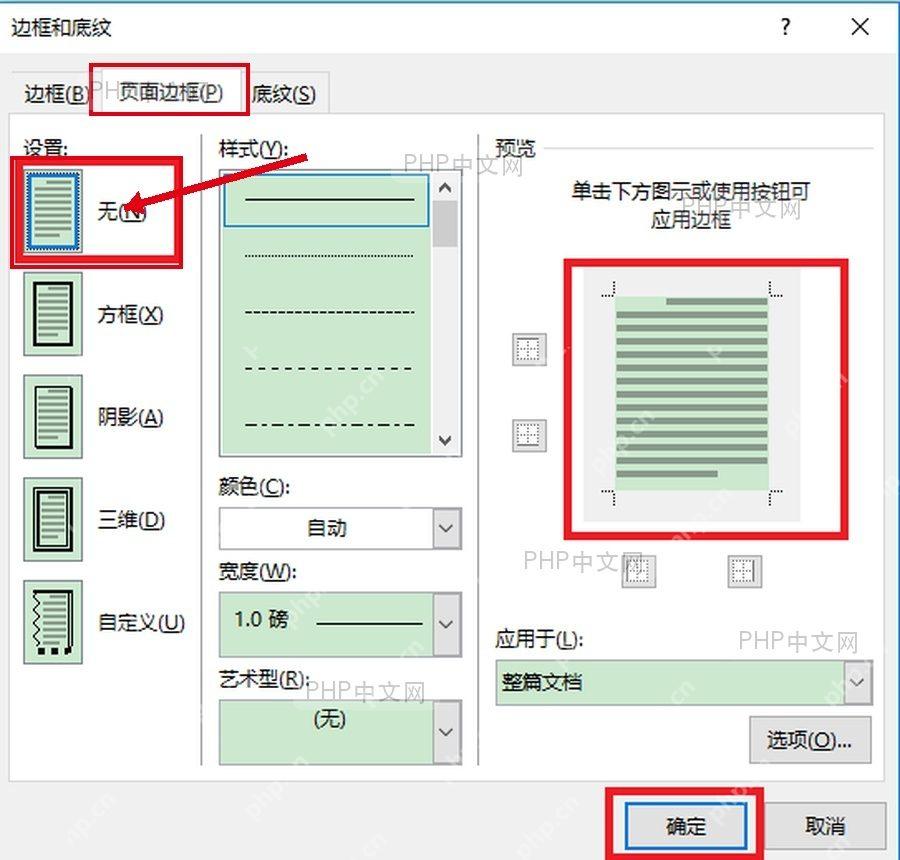Select the 无(N) no-border setting icon

(x=52, y=211)
